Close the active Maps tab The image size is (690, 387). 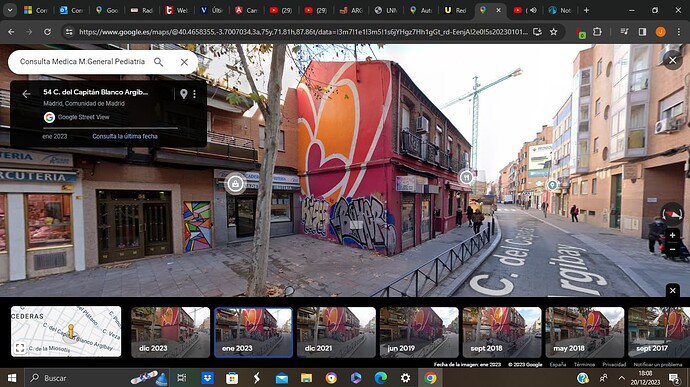click(498, 10)
